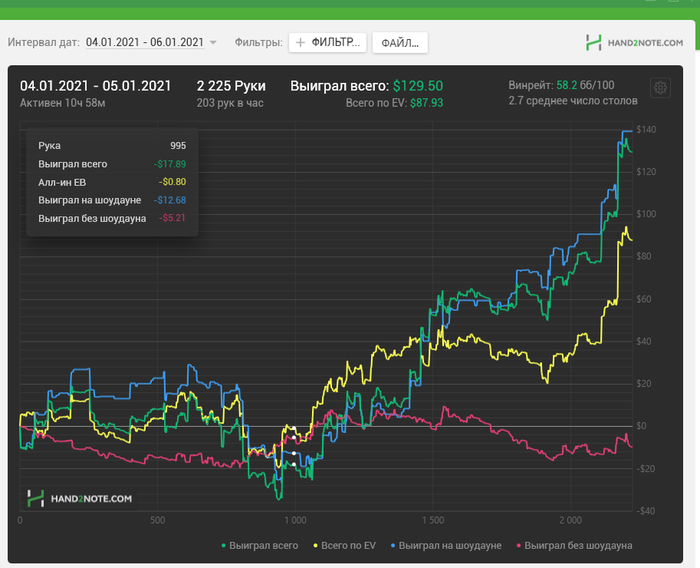This screenshot has height=568, width=700.
Task: Toggle the 'Выиграл без шоудауна' pink legend series
Action: 574,545
